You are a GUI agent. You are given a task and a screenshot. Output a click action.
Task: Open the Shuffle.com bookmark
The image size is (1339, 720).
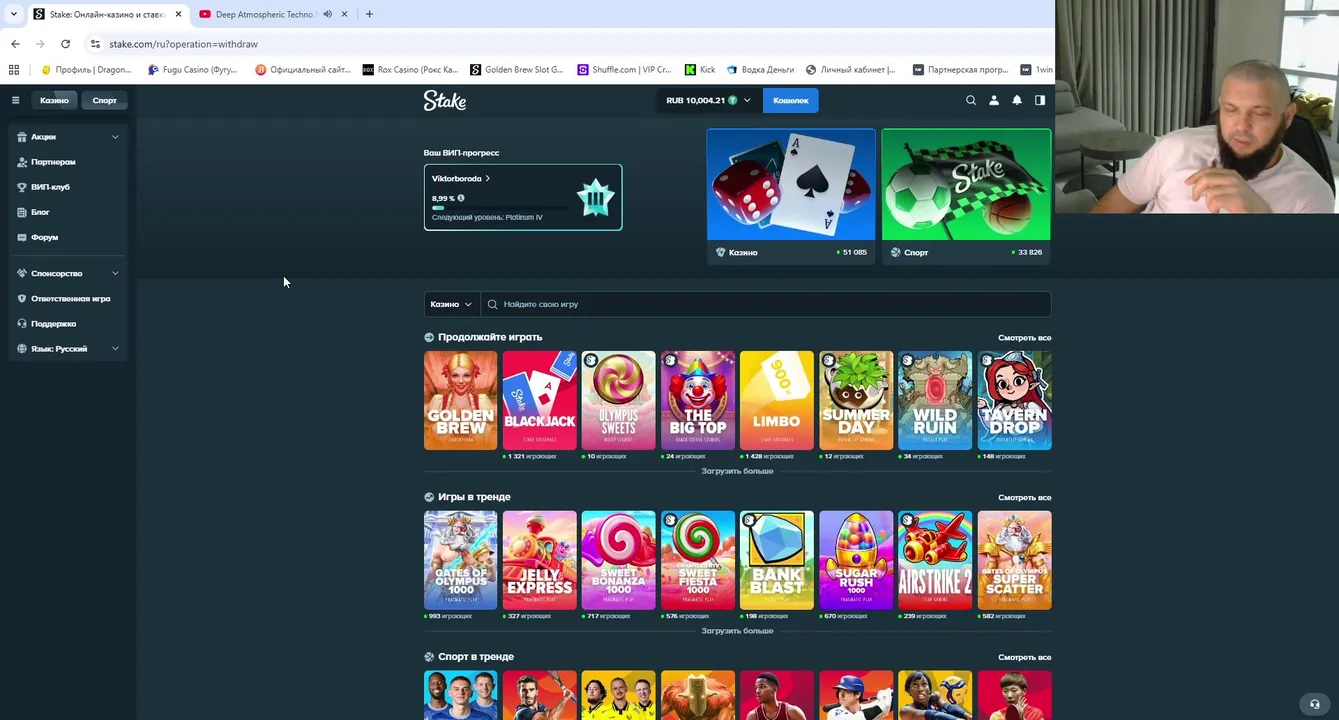[x=624, y=70]
